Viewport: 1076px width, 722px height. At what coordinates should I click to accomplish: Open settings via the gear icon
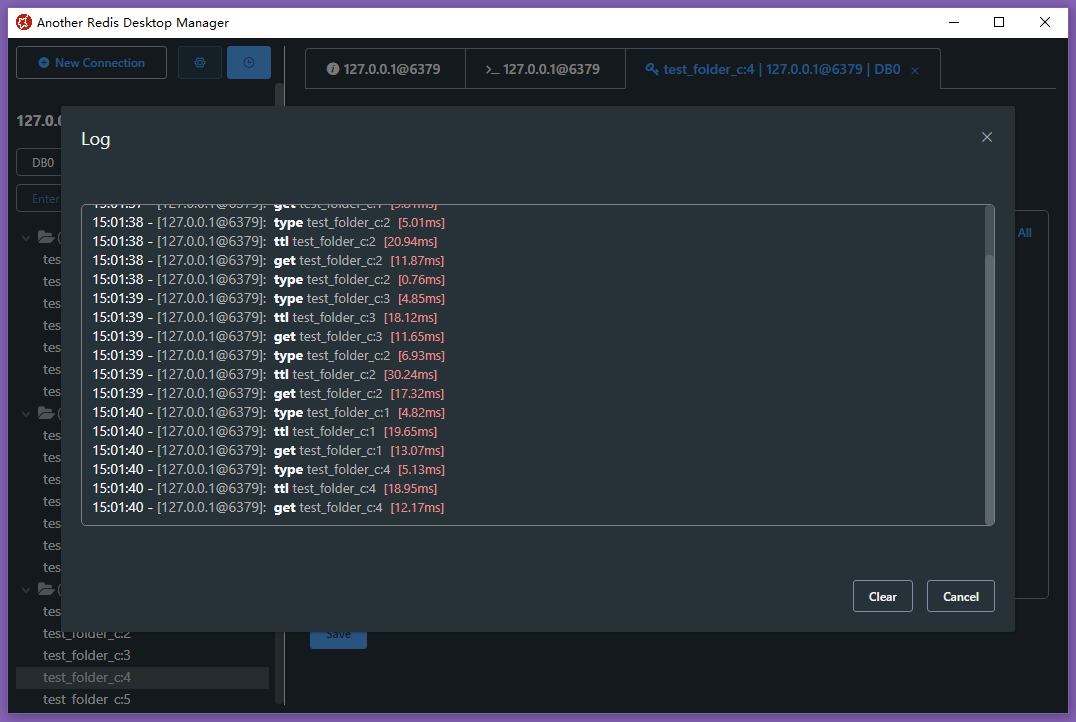pyautogui.click(x=199, y=62)
